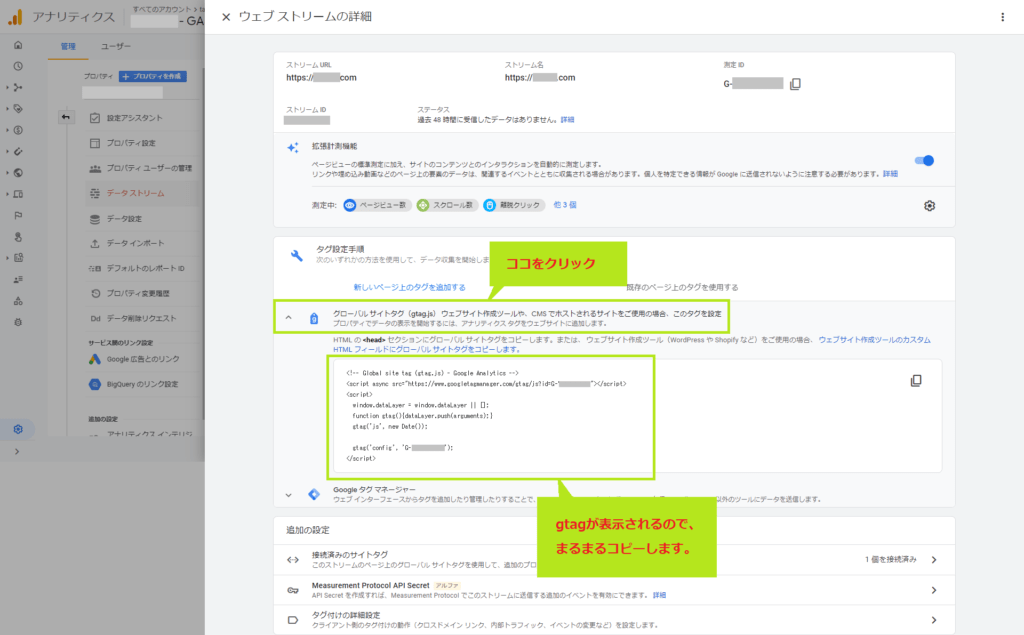
Task: Click the gtag('js', new Date()); code line
Action: [x=390, y=427]
